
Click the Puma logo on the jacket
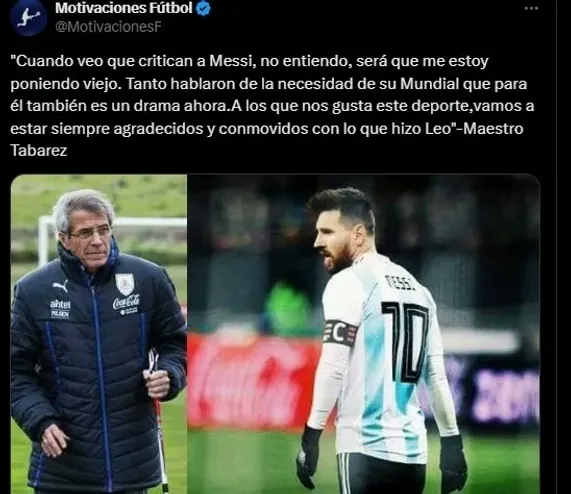click(x=60, y=285)
